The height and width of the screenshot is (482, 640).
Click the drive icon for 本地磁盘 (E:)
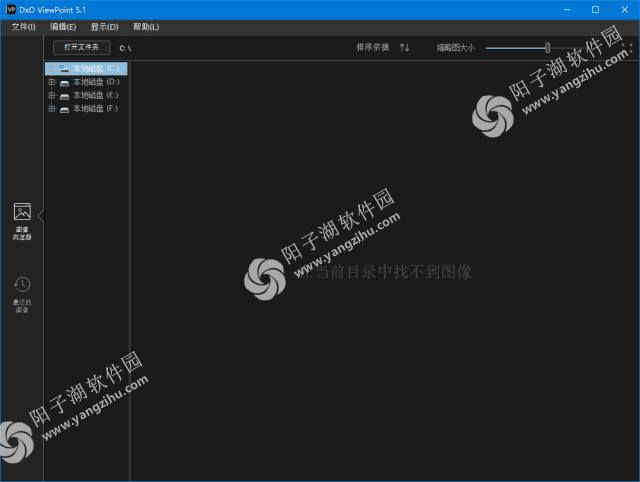coord(64,96)
